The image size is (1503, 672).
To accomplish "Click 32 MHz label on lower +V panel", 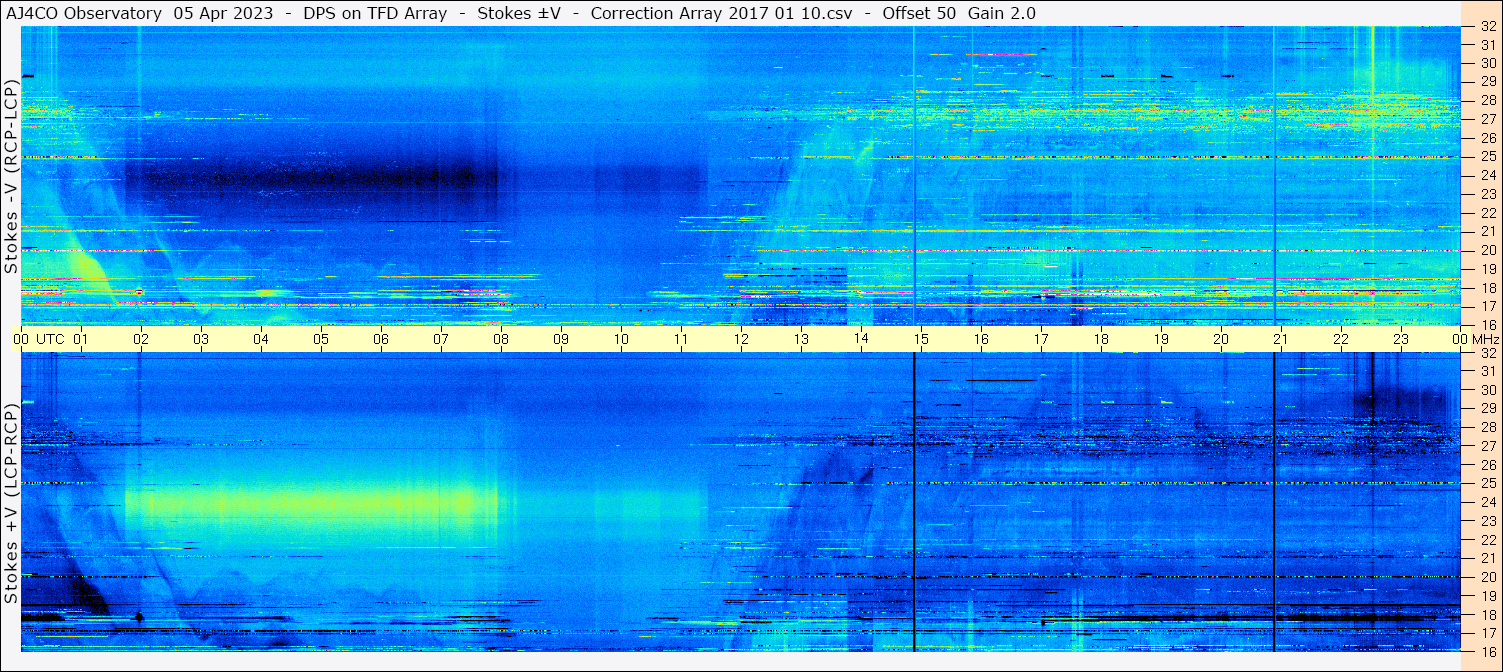I will [1488, 354].
